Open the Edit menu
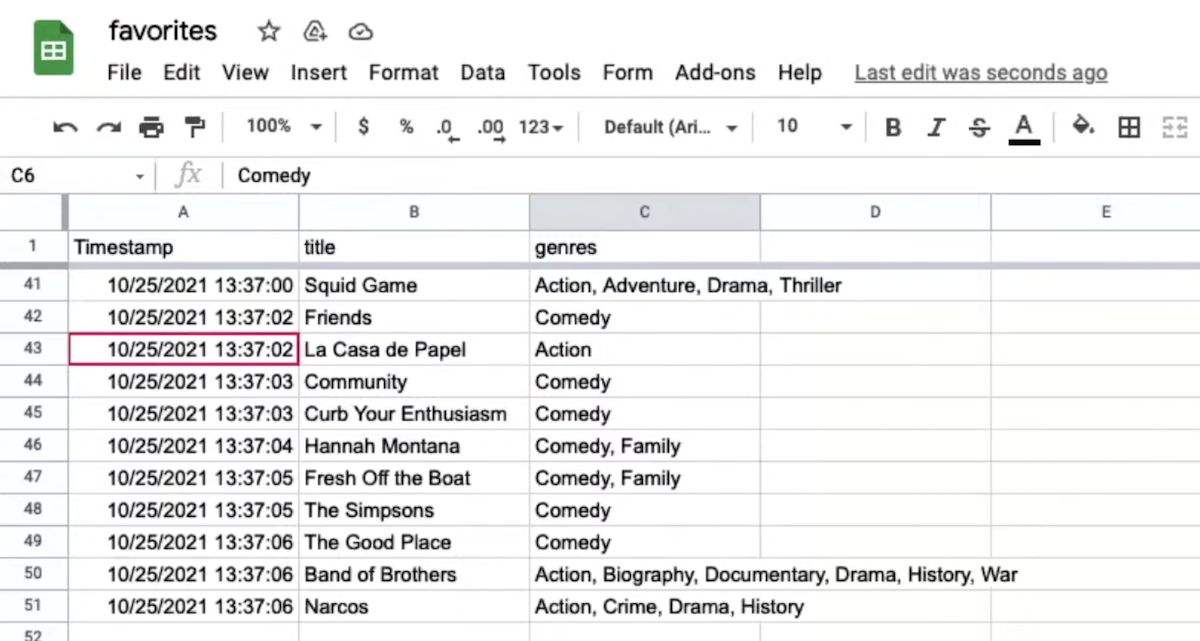The height and width of the screenshot is (641, 1200). tap(182, 73)
